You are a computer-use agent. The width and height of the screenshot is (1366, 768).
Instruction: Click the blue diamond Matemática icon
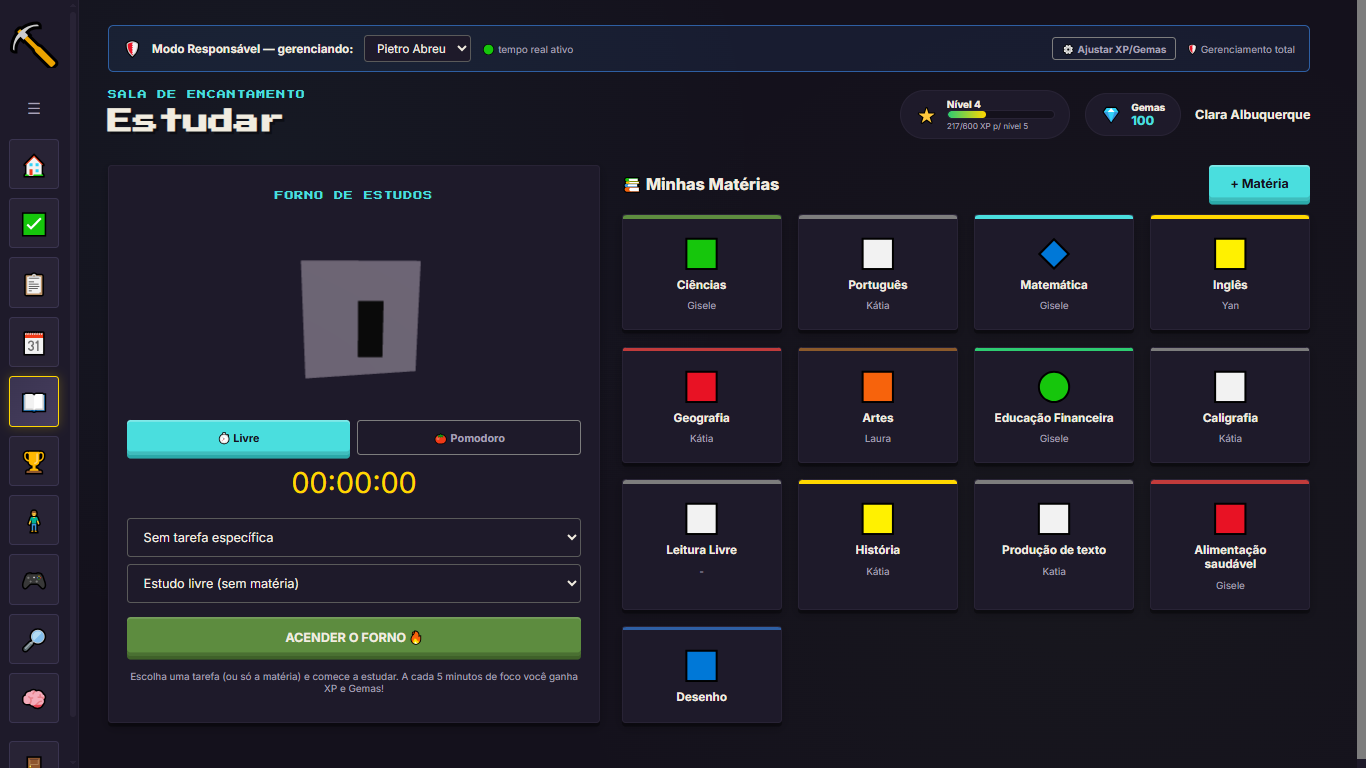pos(1054,254)
